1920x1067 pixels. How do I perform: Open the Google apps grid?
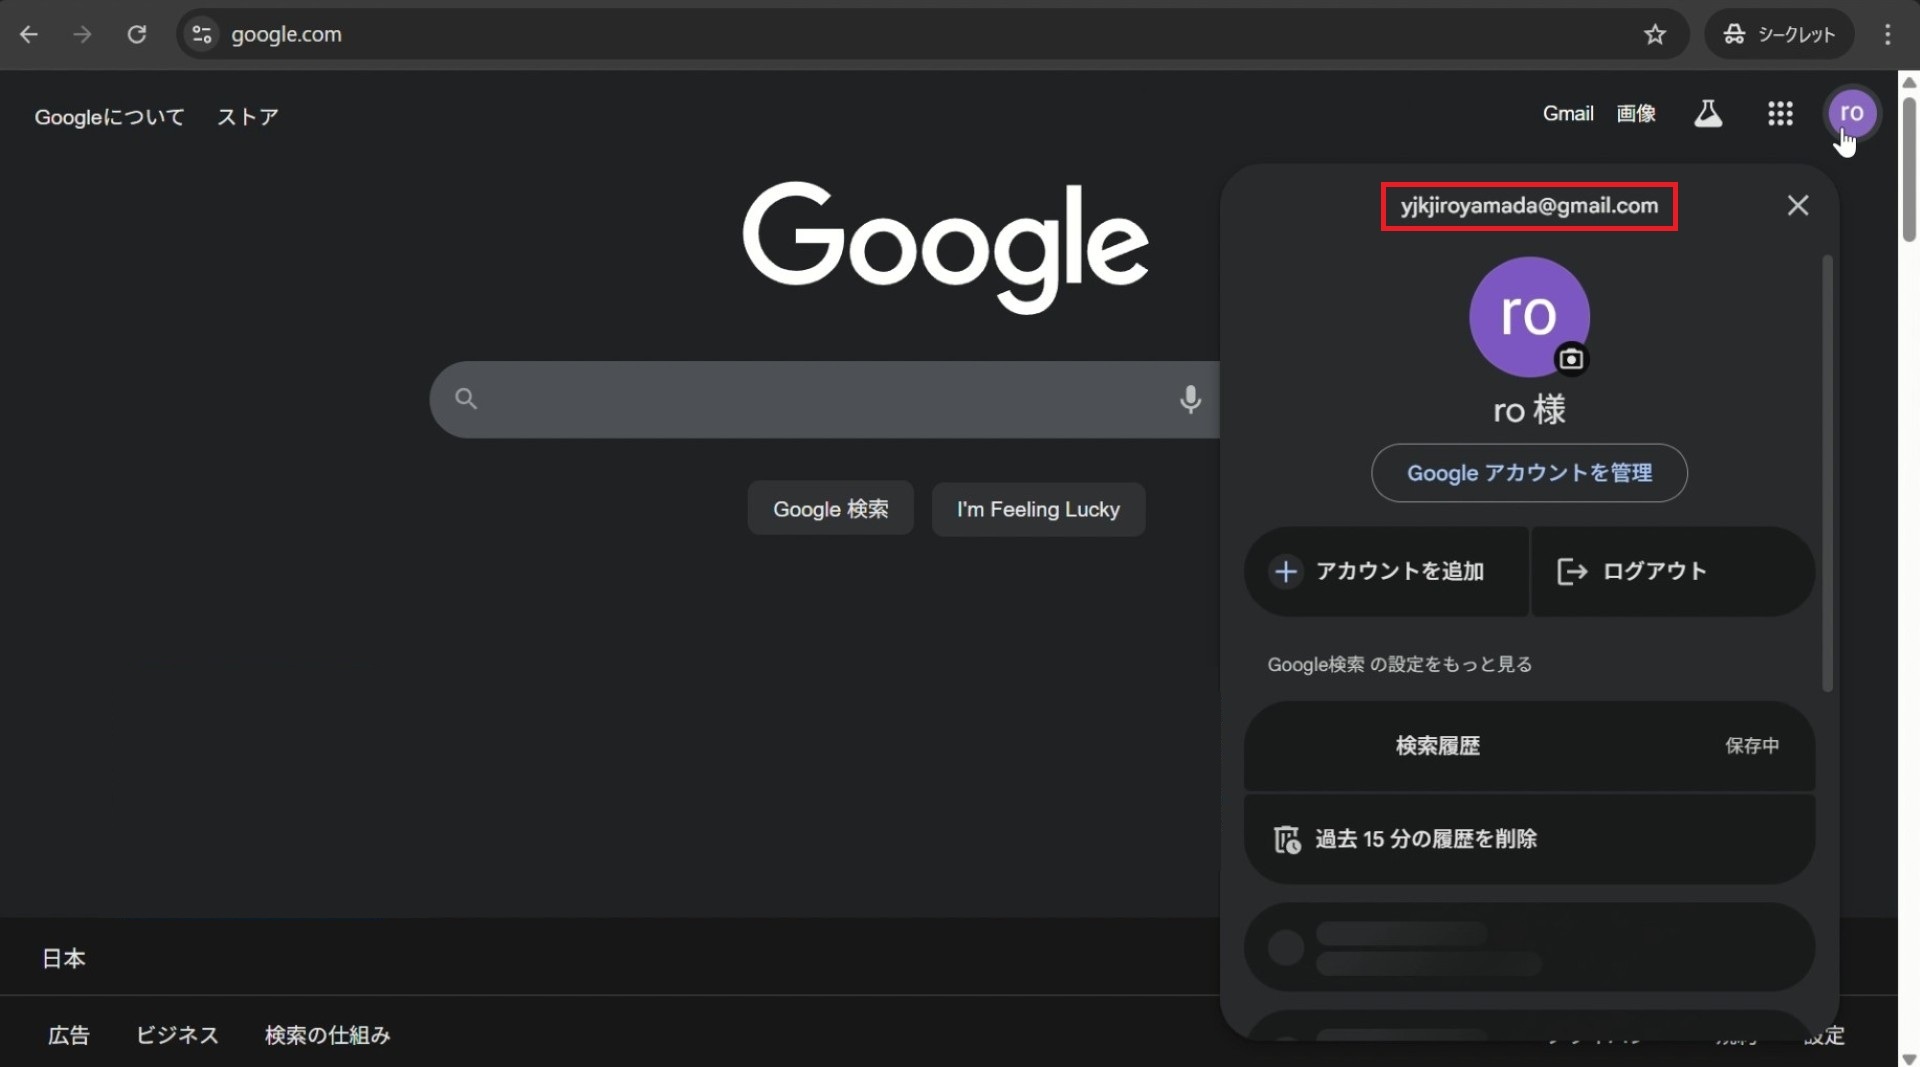tap(1780, 114)
